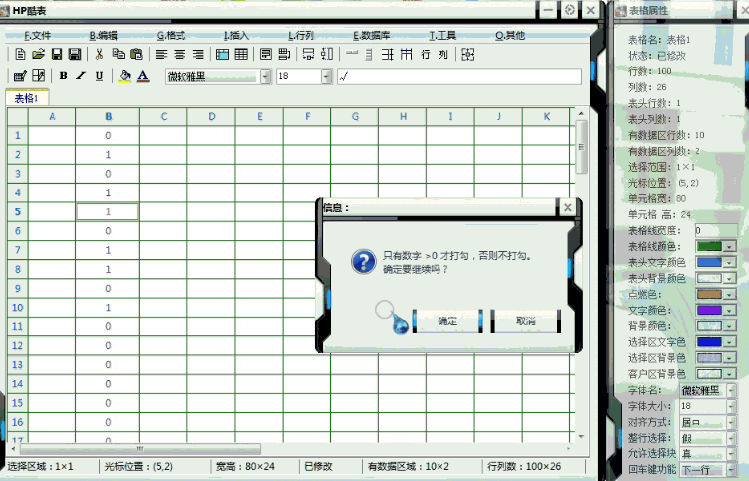Close the 信息 dialog with its X
This screenshot has width=749, height=481.
(567, 207)
